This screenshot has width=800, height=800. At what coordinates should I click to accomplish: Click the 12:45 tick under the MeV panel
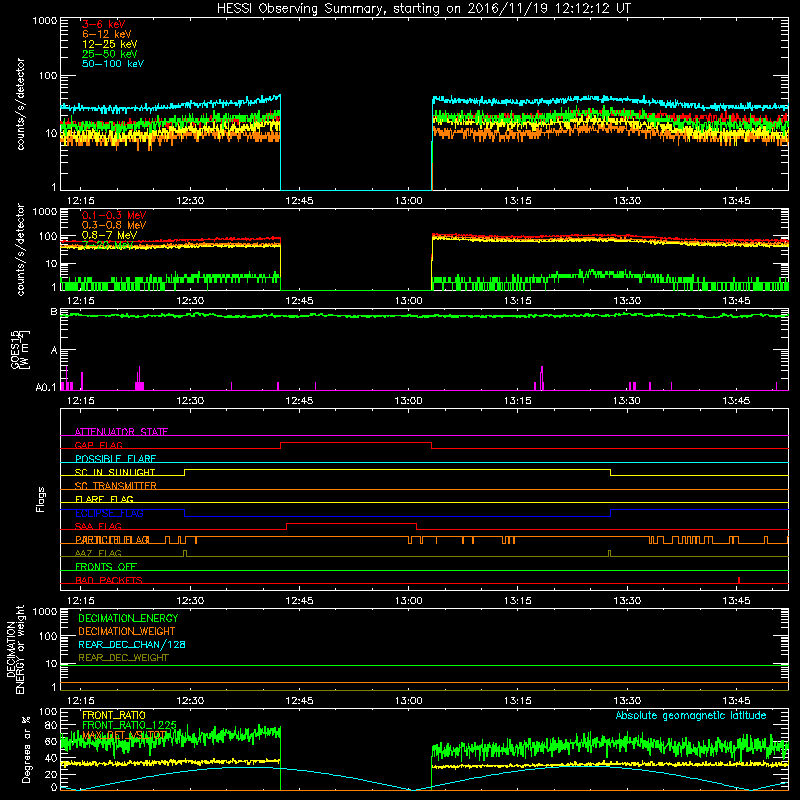(299, 301)
